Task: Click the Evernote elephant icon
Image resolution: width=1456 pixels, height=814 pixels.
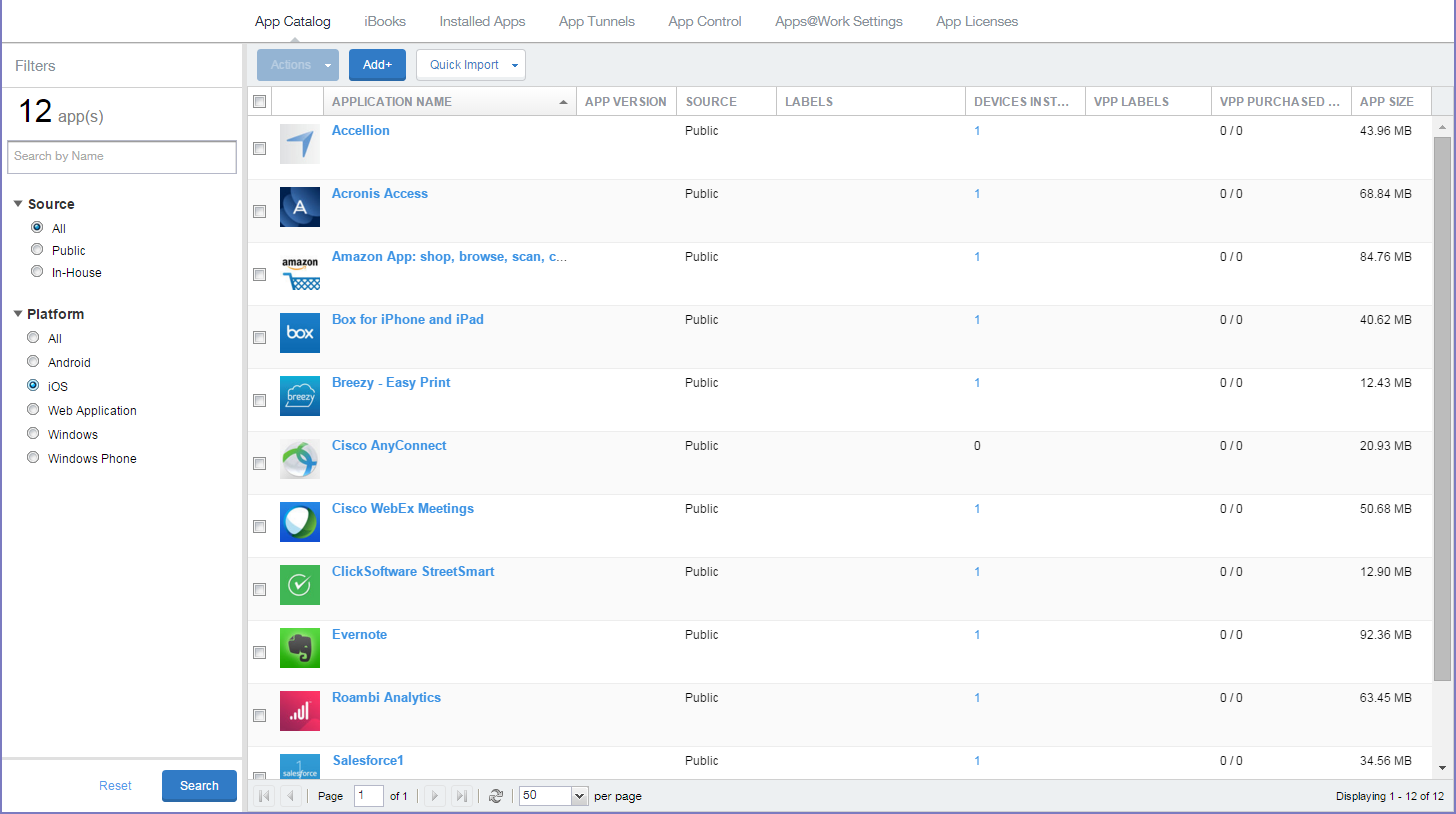Action: pyautogui.click(x=300, y=648)
